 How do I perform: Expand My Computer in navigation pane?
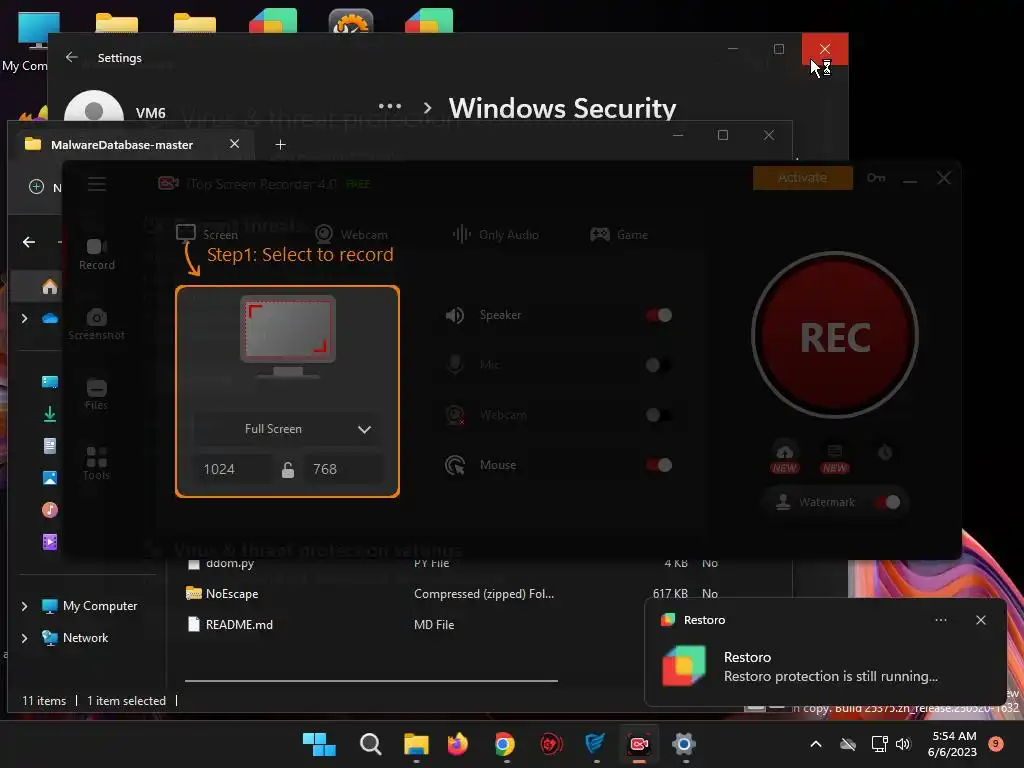click(x=24, y=606)
